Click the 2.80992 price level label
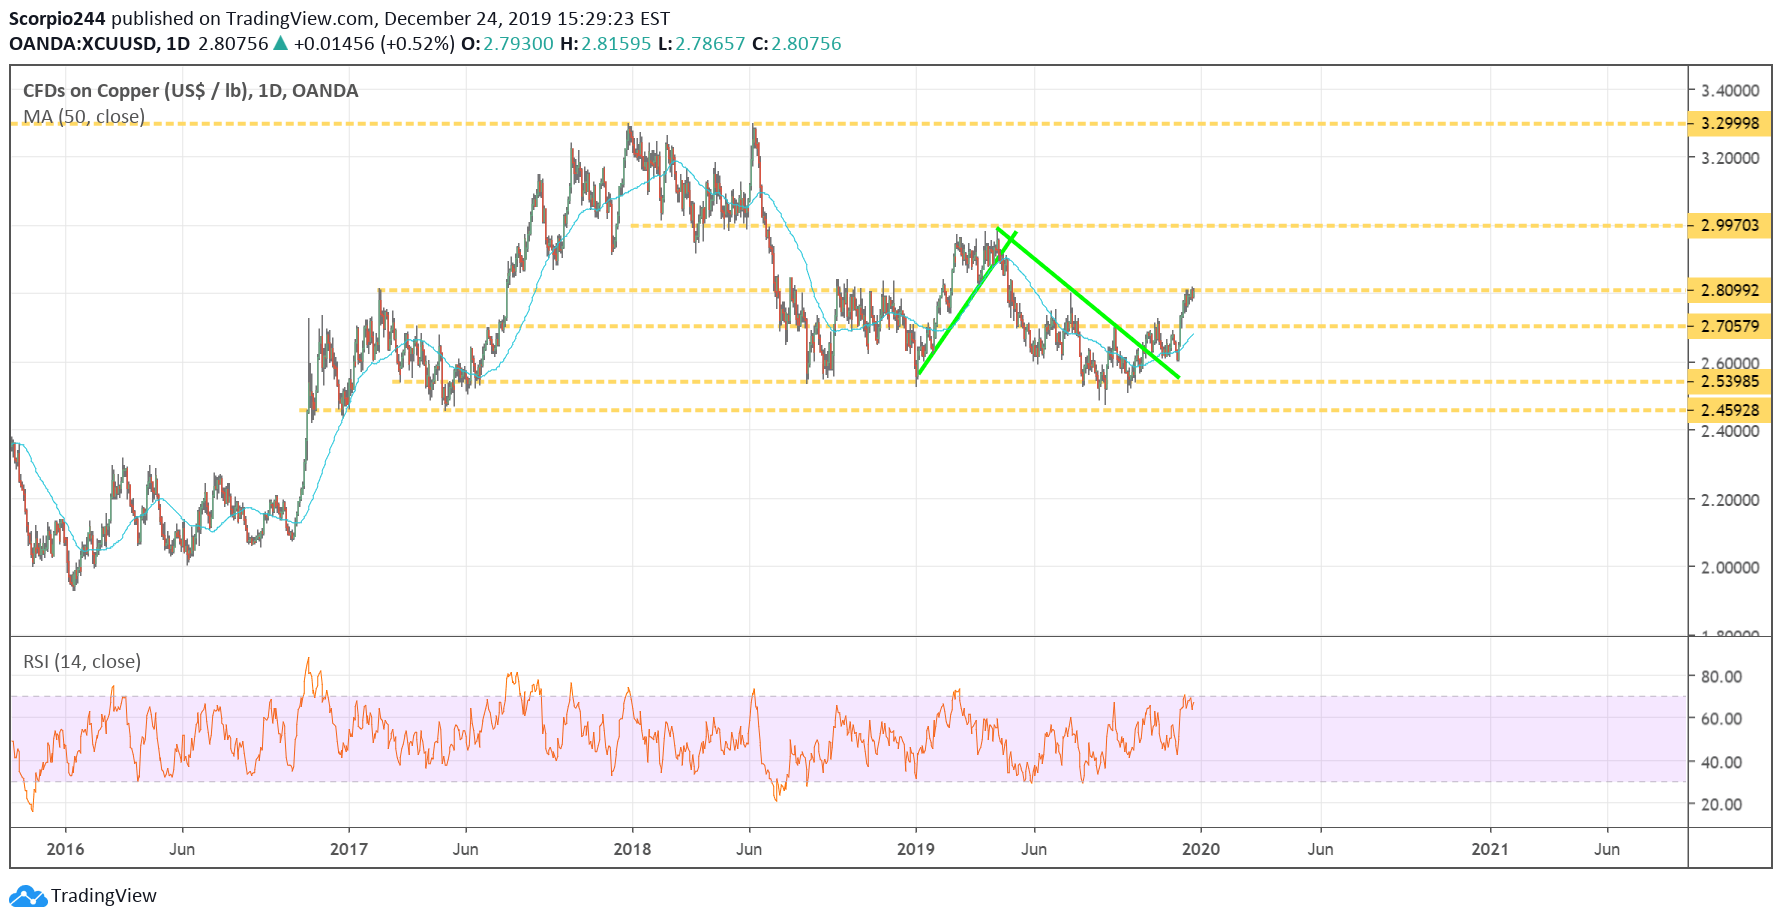This screenshot has height=923, width=1782. (1729, 291)
